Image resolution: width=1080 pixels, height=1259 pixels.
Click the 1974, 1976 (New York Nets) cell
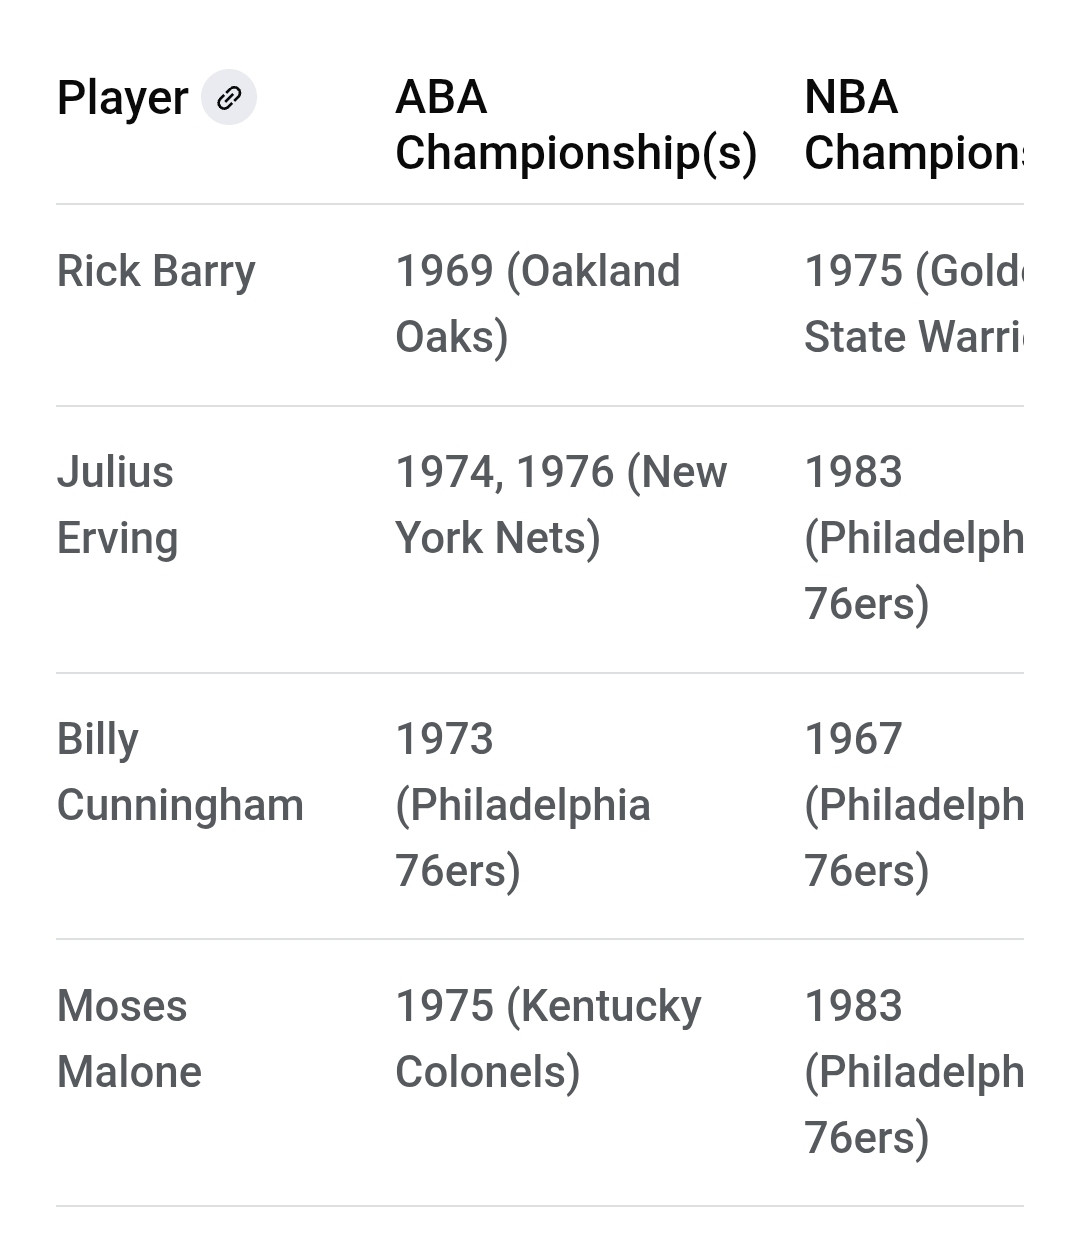[561, 505]
